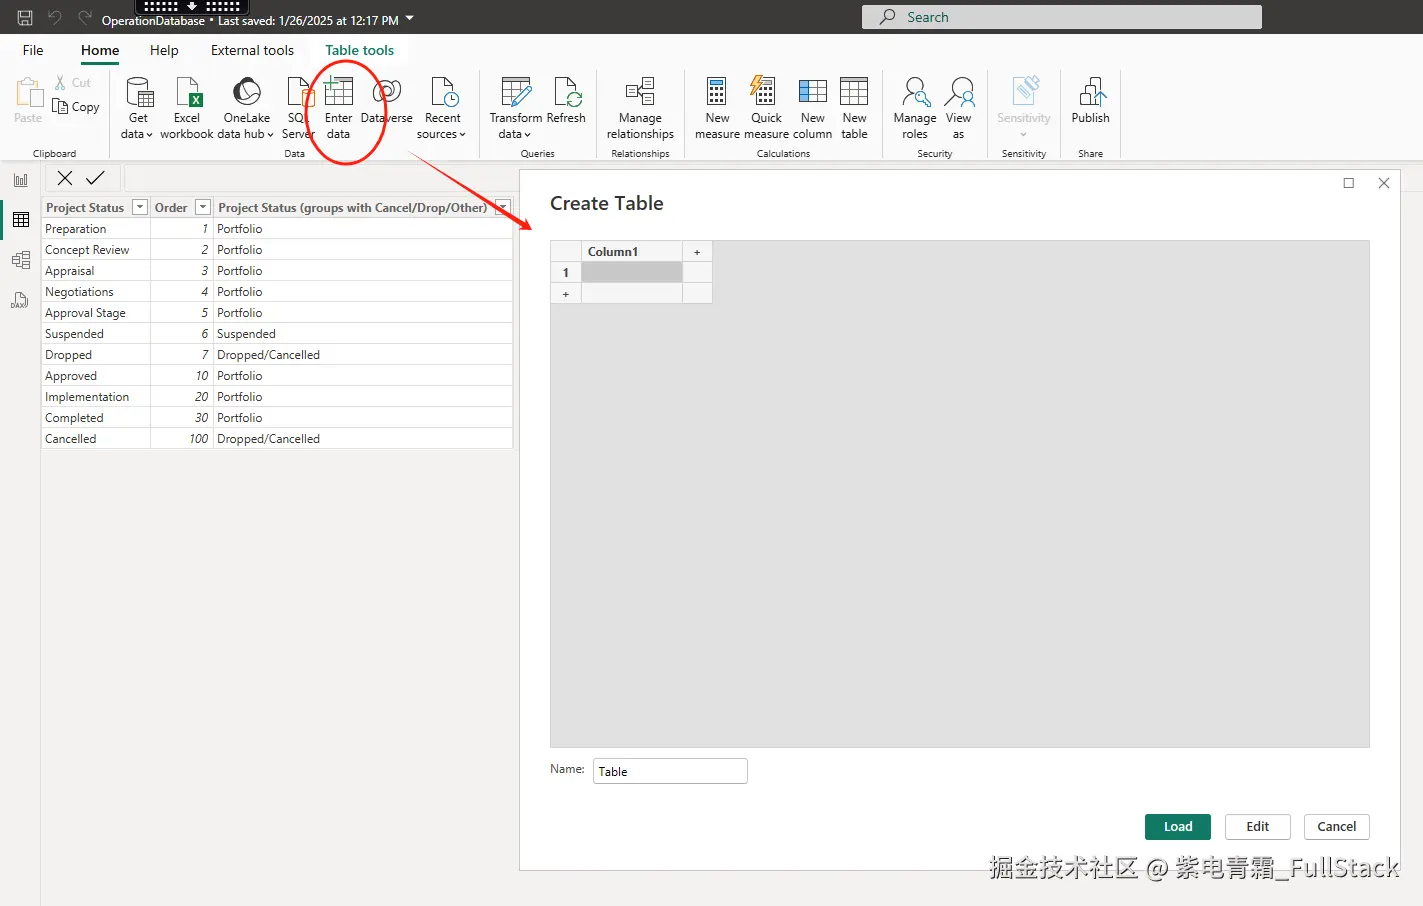Select the Help ribbon tab

tap(164, 50)
